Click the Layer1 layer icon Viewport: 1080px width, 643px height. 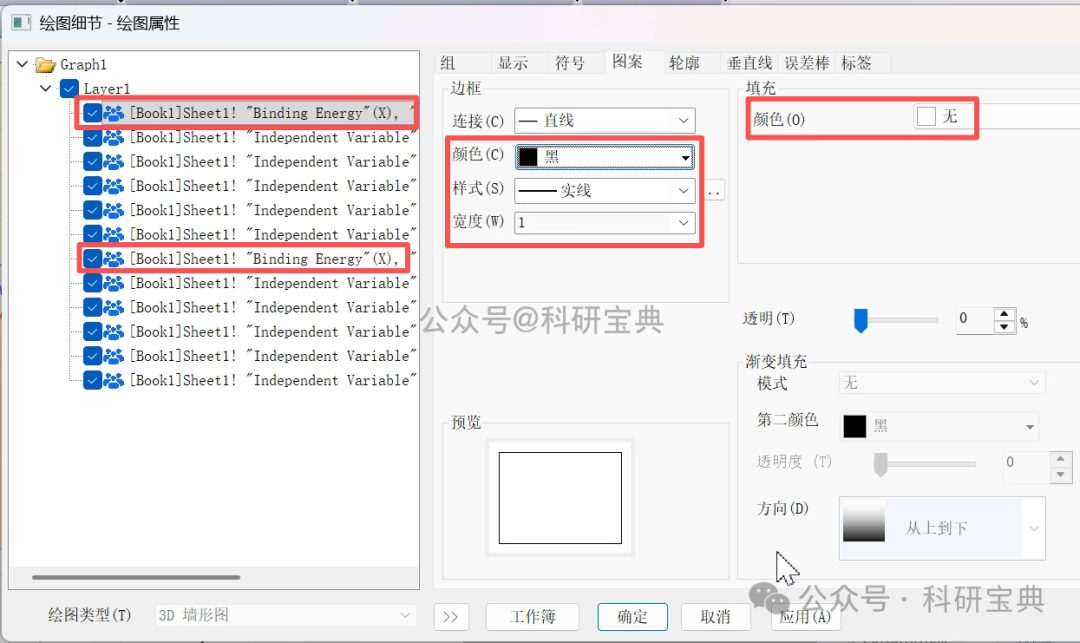tap(68, 88)
